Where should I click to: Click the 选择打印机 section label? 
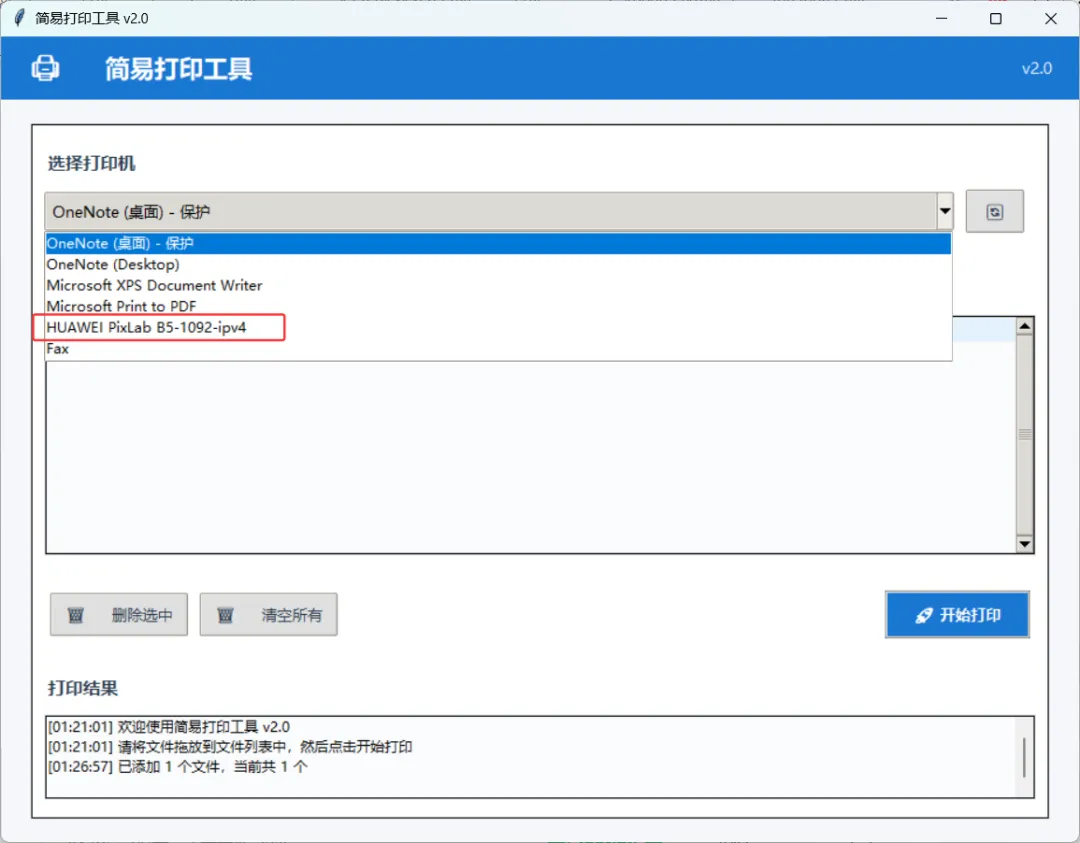point(91,163)
